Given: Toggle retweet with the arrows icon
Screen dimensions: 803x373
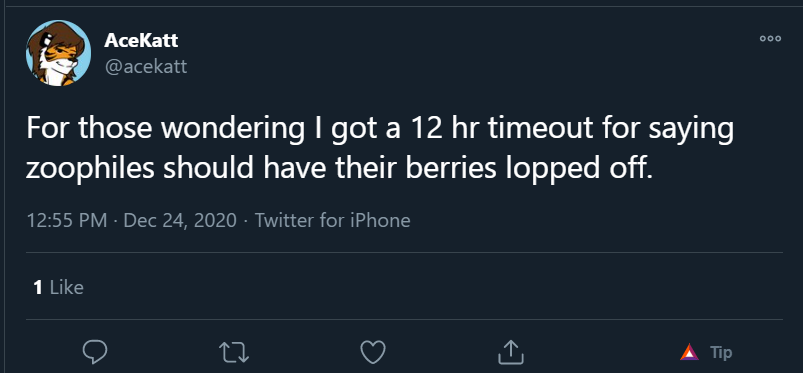Looking at the screenshot, I should tap(234, 353).
